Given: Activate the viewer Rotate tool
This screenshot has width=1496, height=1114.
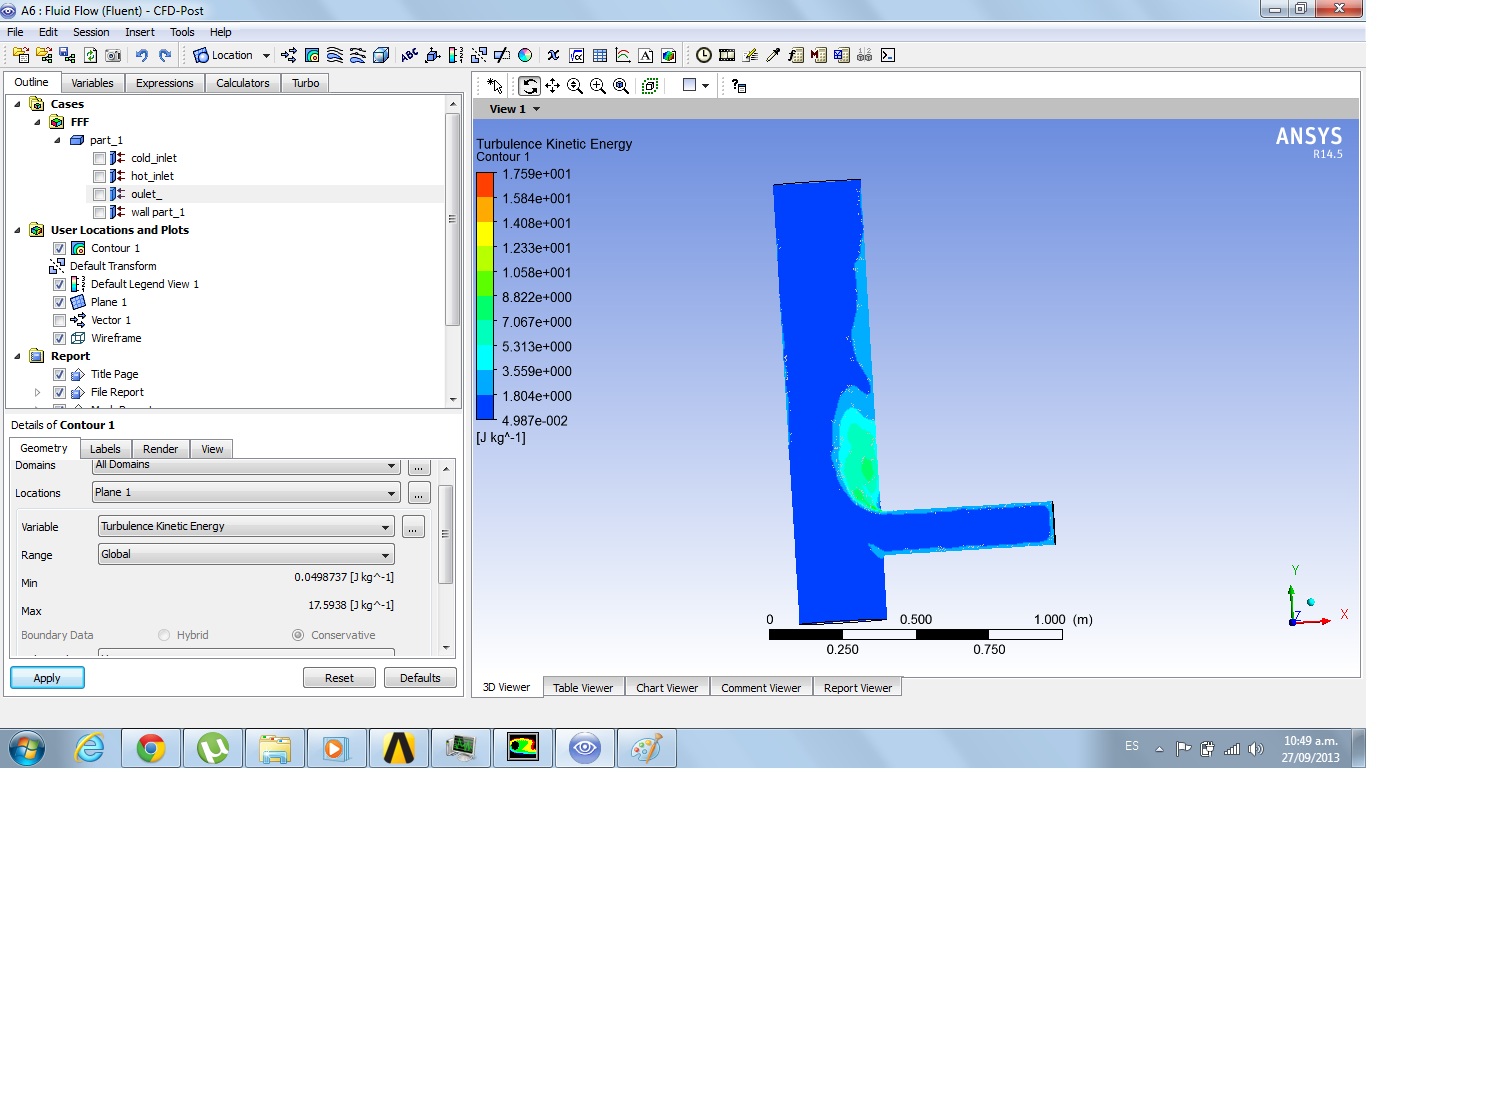Looking at the screenshot, I should [529, 86].
